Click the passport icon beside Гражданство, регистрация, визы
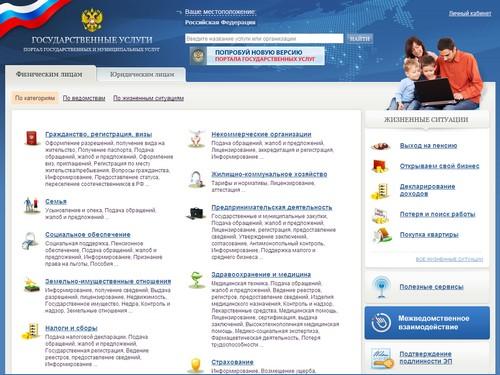The image size is (500, 375). [32, 138]
